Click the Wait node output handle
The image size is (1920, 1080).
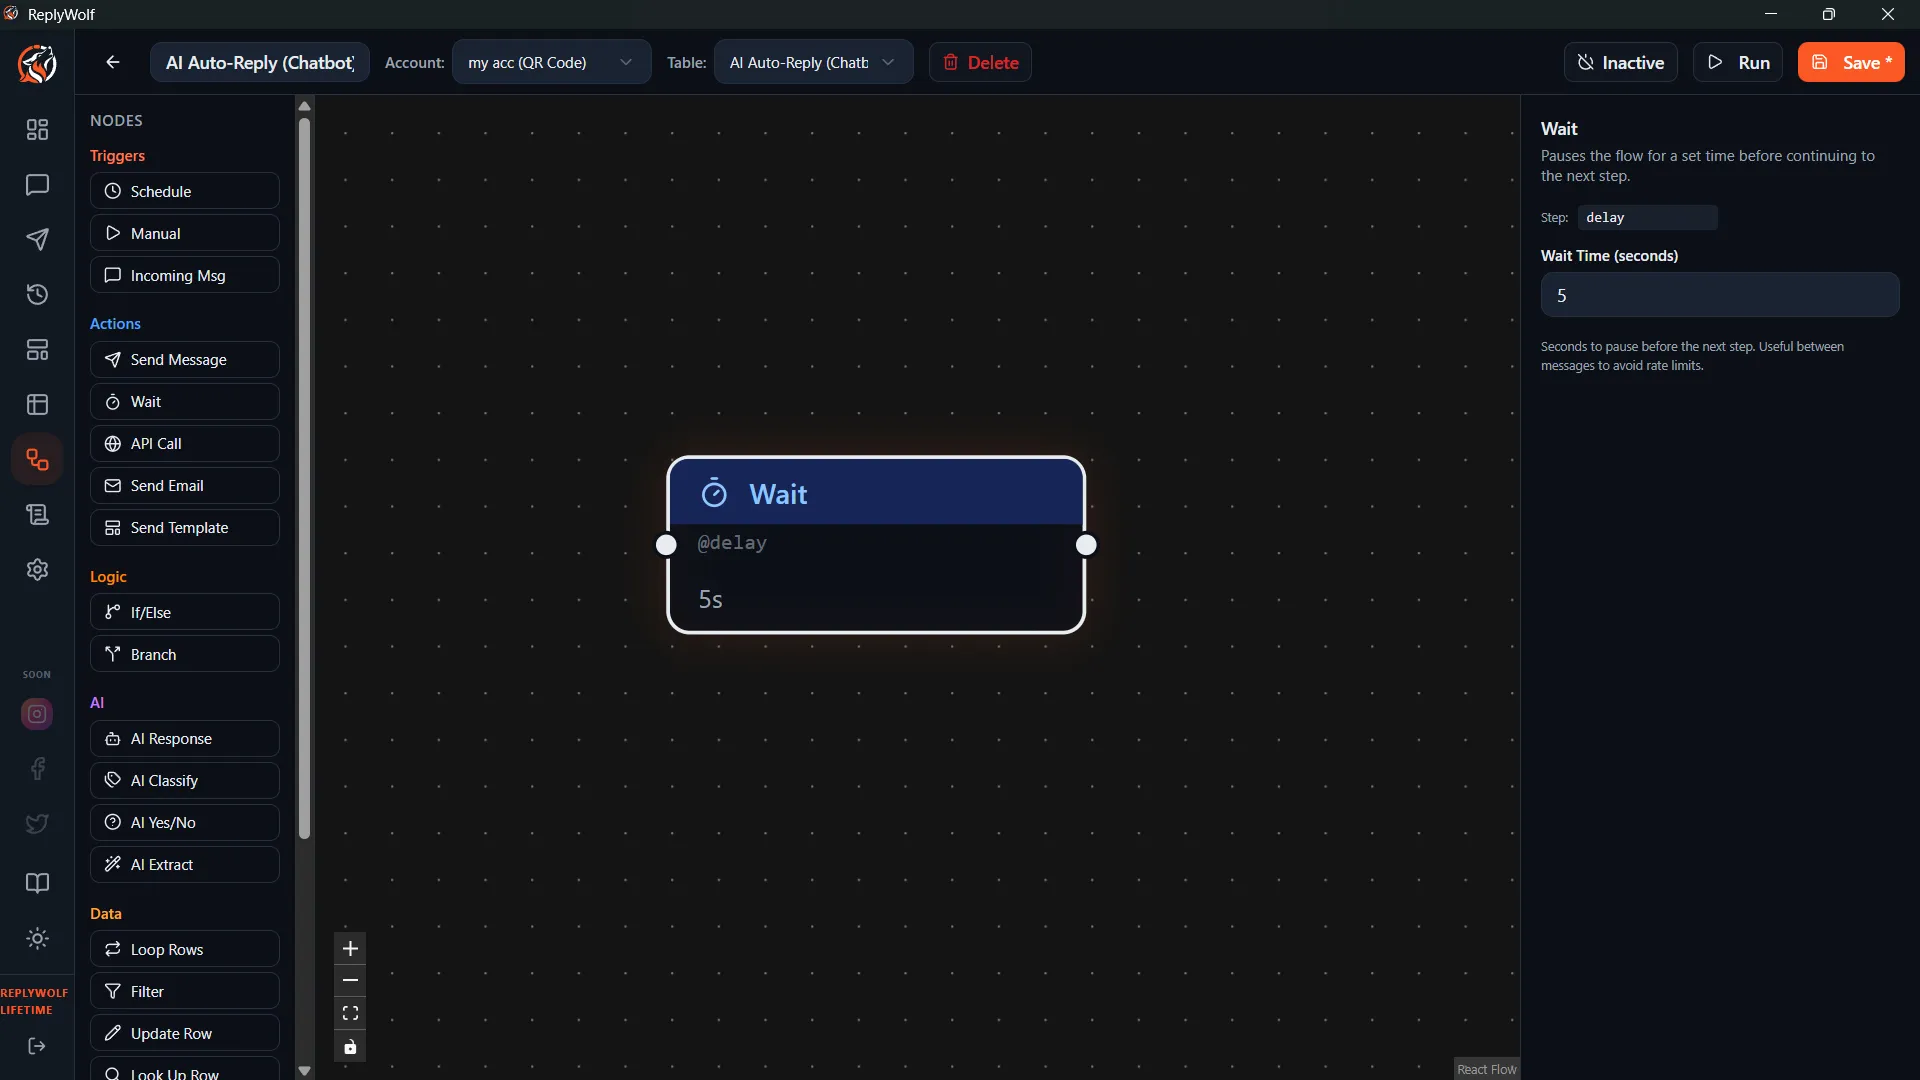[x=1086, y=545]
